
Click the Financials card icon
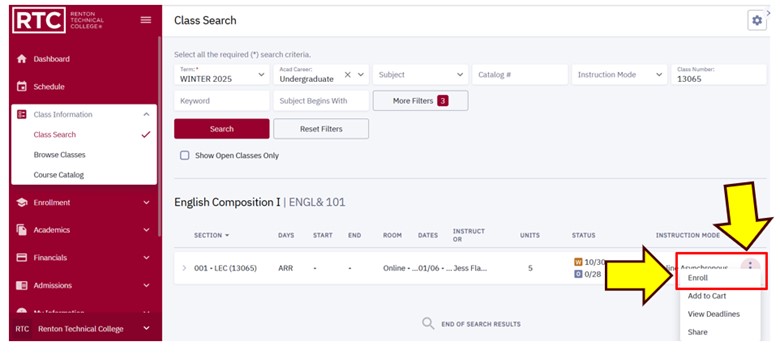point(21,258)
